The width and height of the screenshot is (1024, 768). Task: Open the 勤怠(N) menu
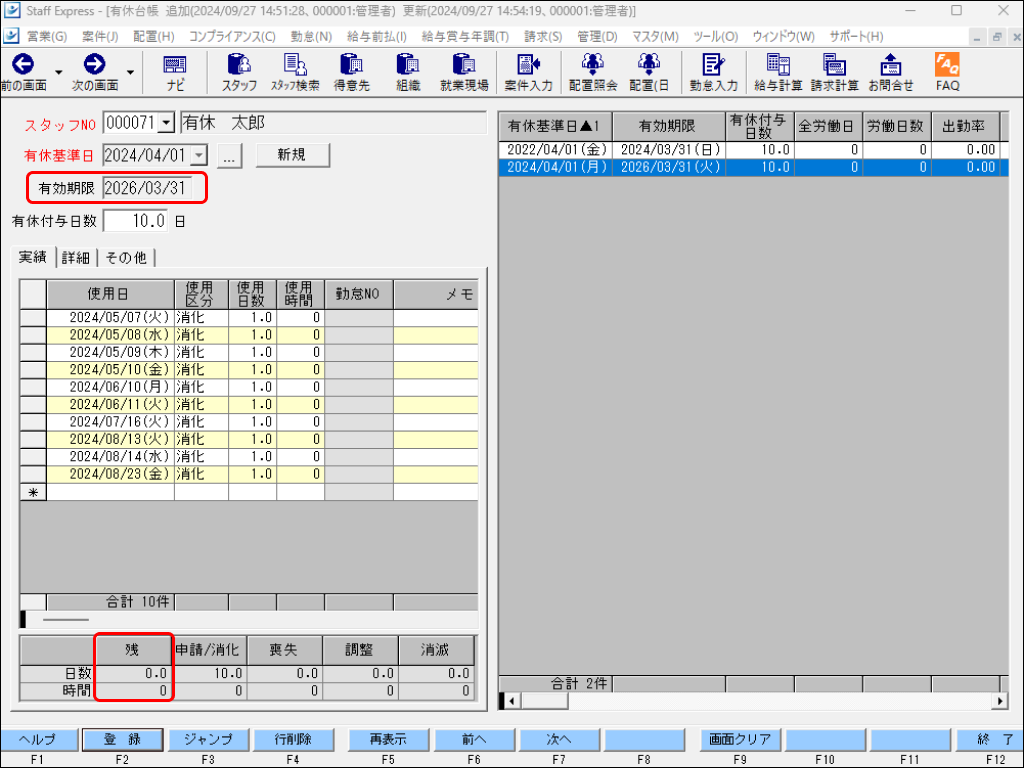tap(311, 37)
